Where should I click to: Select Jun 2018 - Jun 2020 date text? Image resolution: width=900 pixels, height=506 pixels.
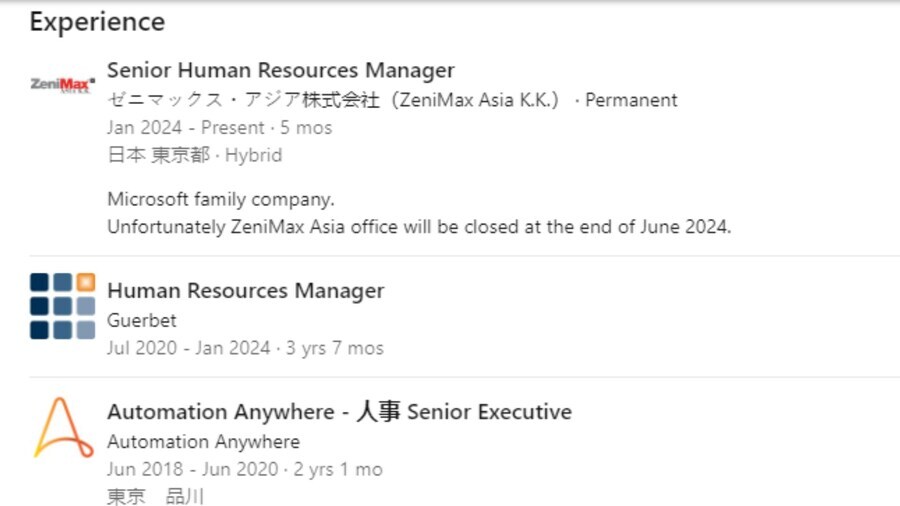coord(192,469)
